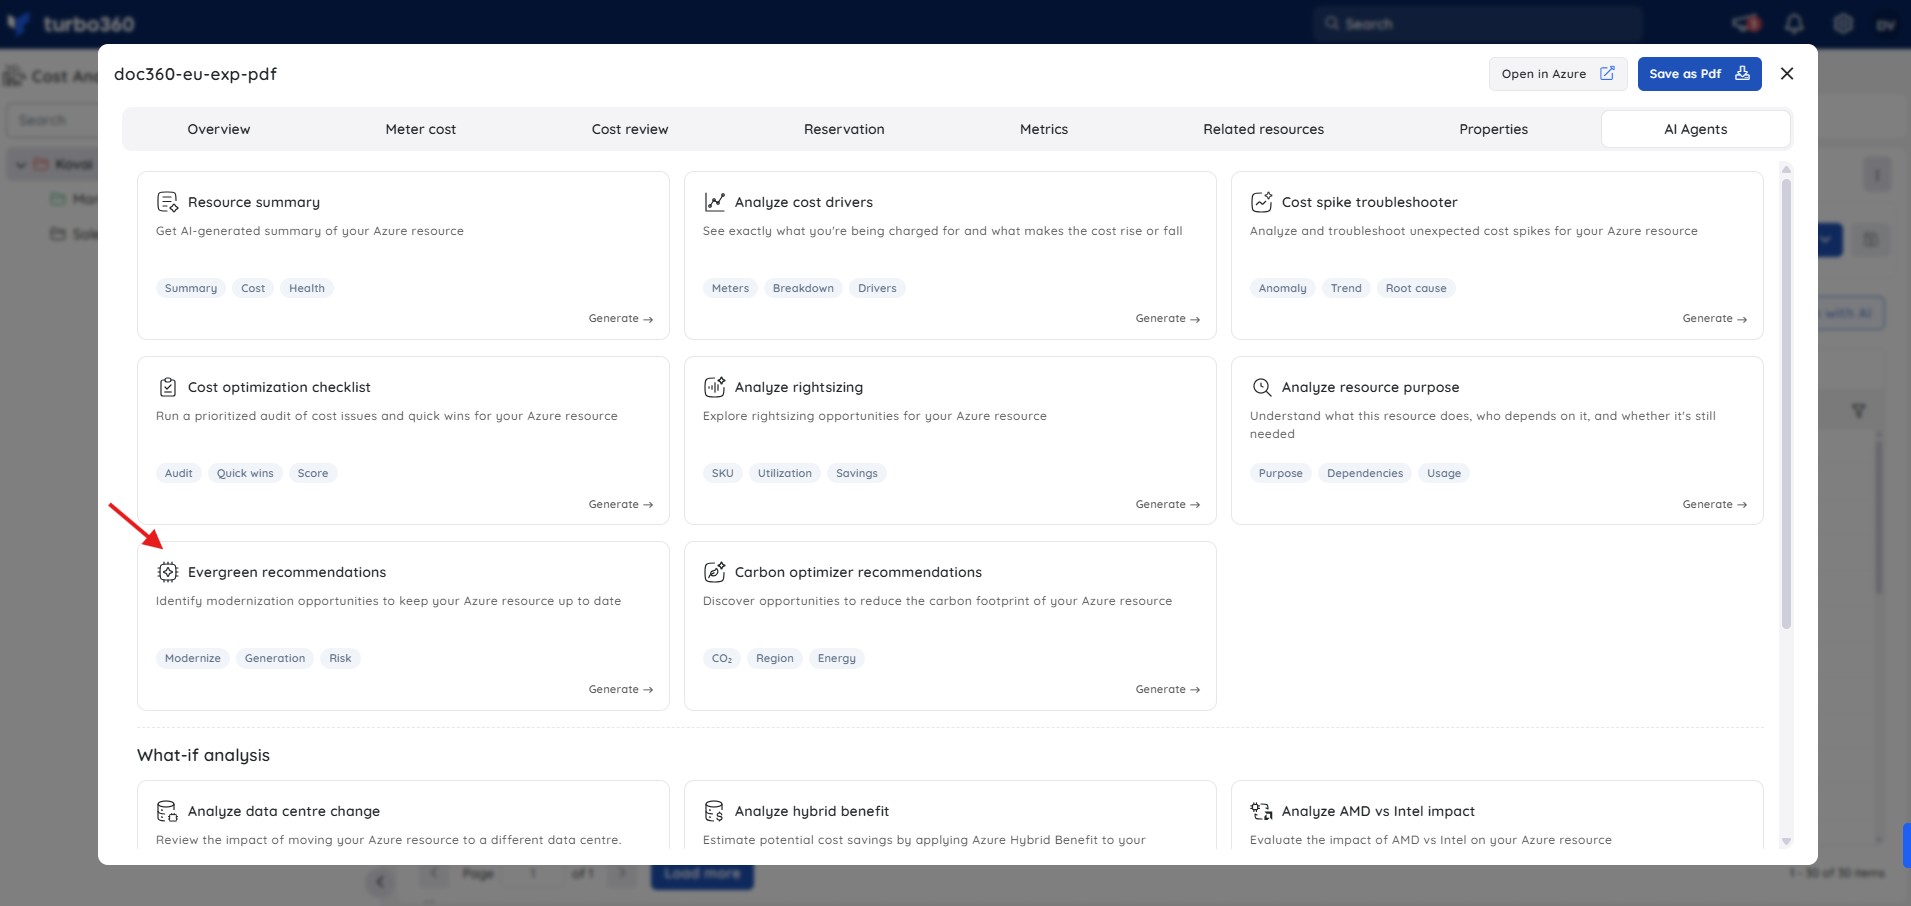This screenshot has height=906, width=1911.
Task: Click the "Dependencies" tag chip
Action: pos(1365,473)
